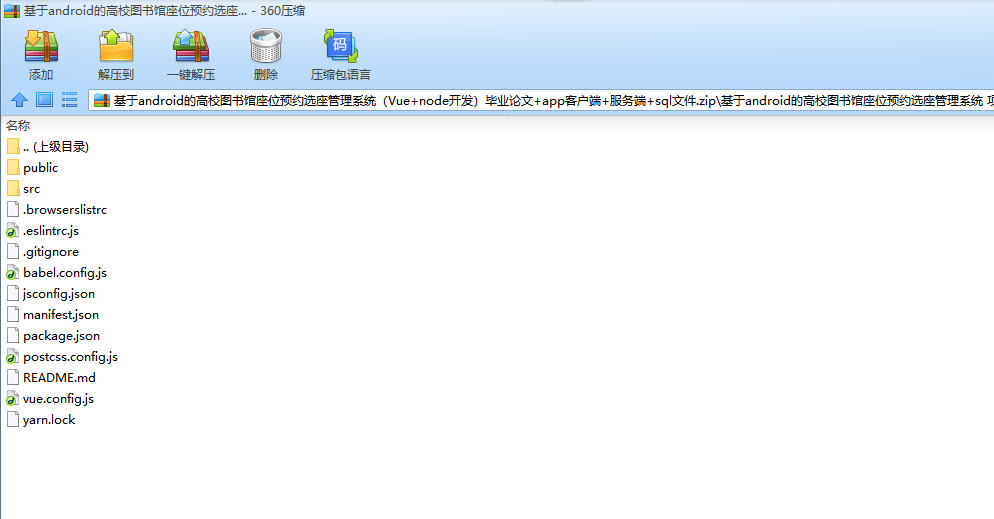Click the postcss.config.js file icon
This screenshot has width=994, height=519.
[x=13, y=357]
